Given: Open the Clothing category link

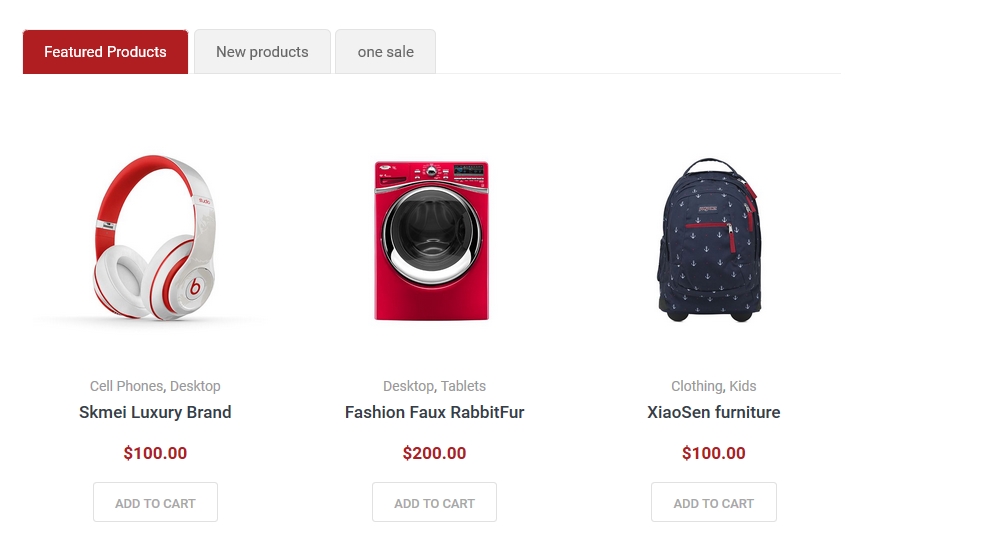Looking at the screenshot, I should click(x=696, y=386).
